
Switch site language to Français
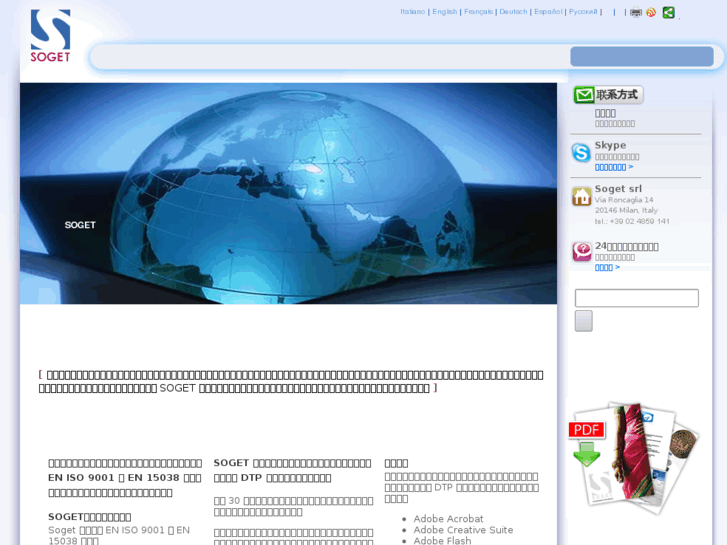(478, 12)
